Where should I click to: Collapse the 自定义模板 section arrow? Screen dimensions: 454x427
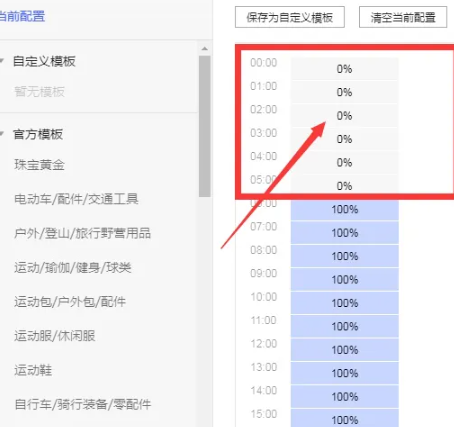click(x=2, y=61)
